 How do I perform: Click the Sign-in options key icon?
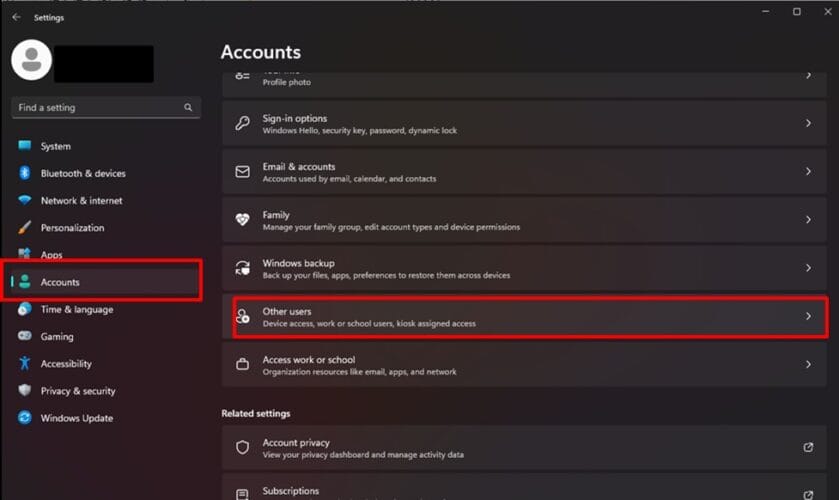tap(242, 124)
